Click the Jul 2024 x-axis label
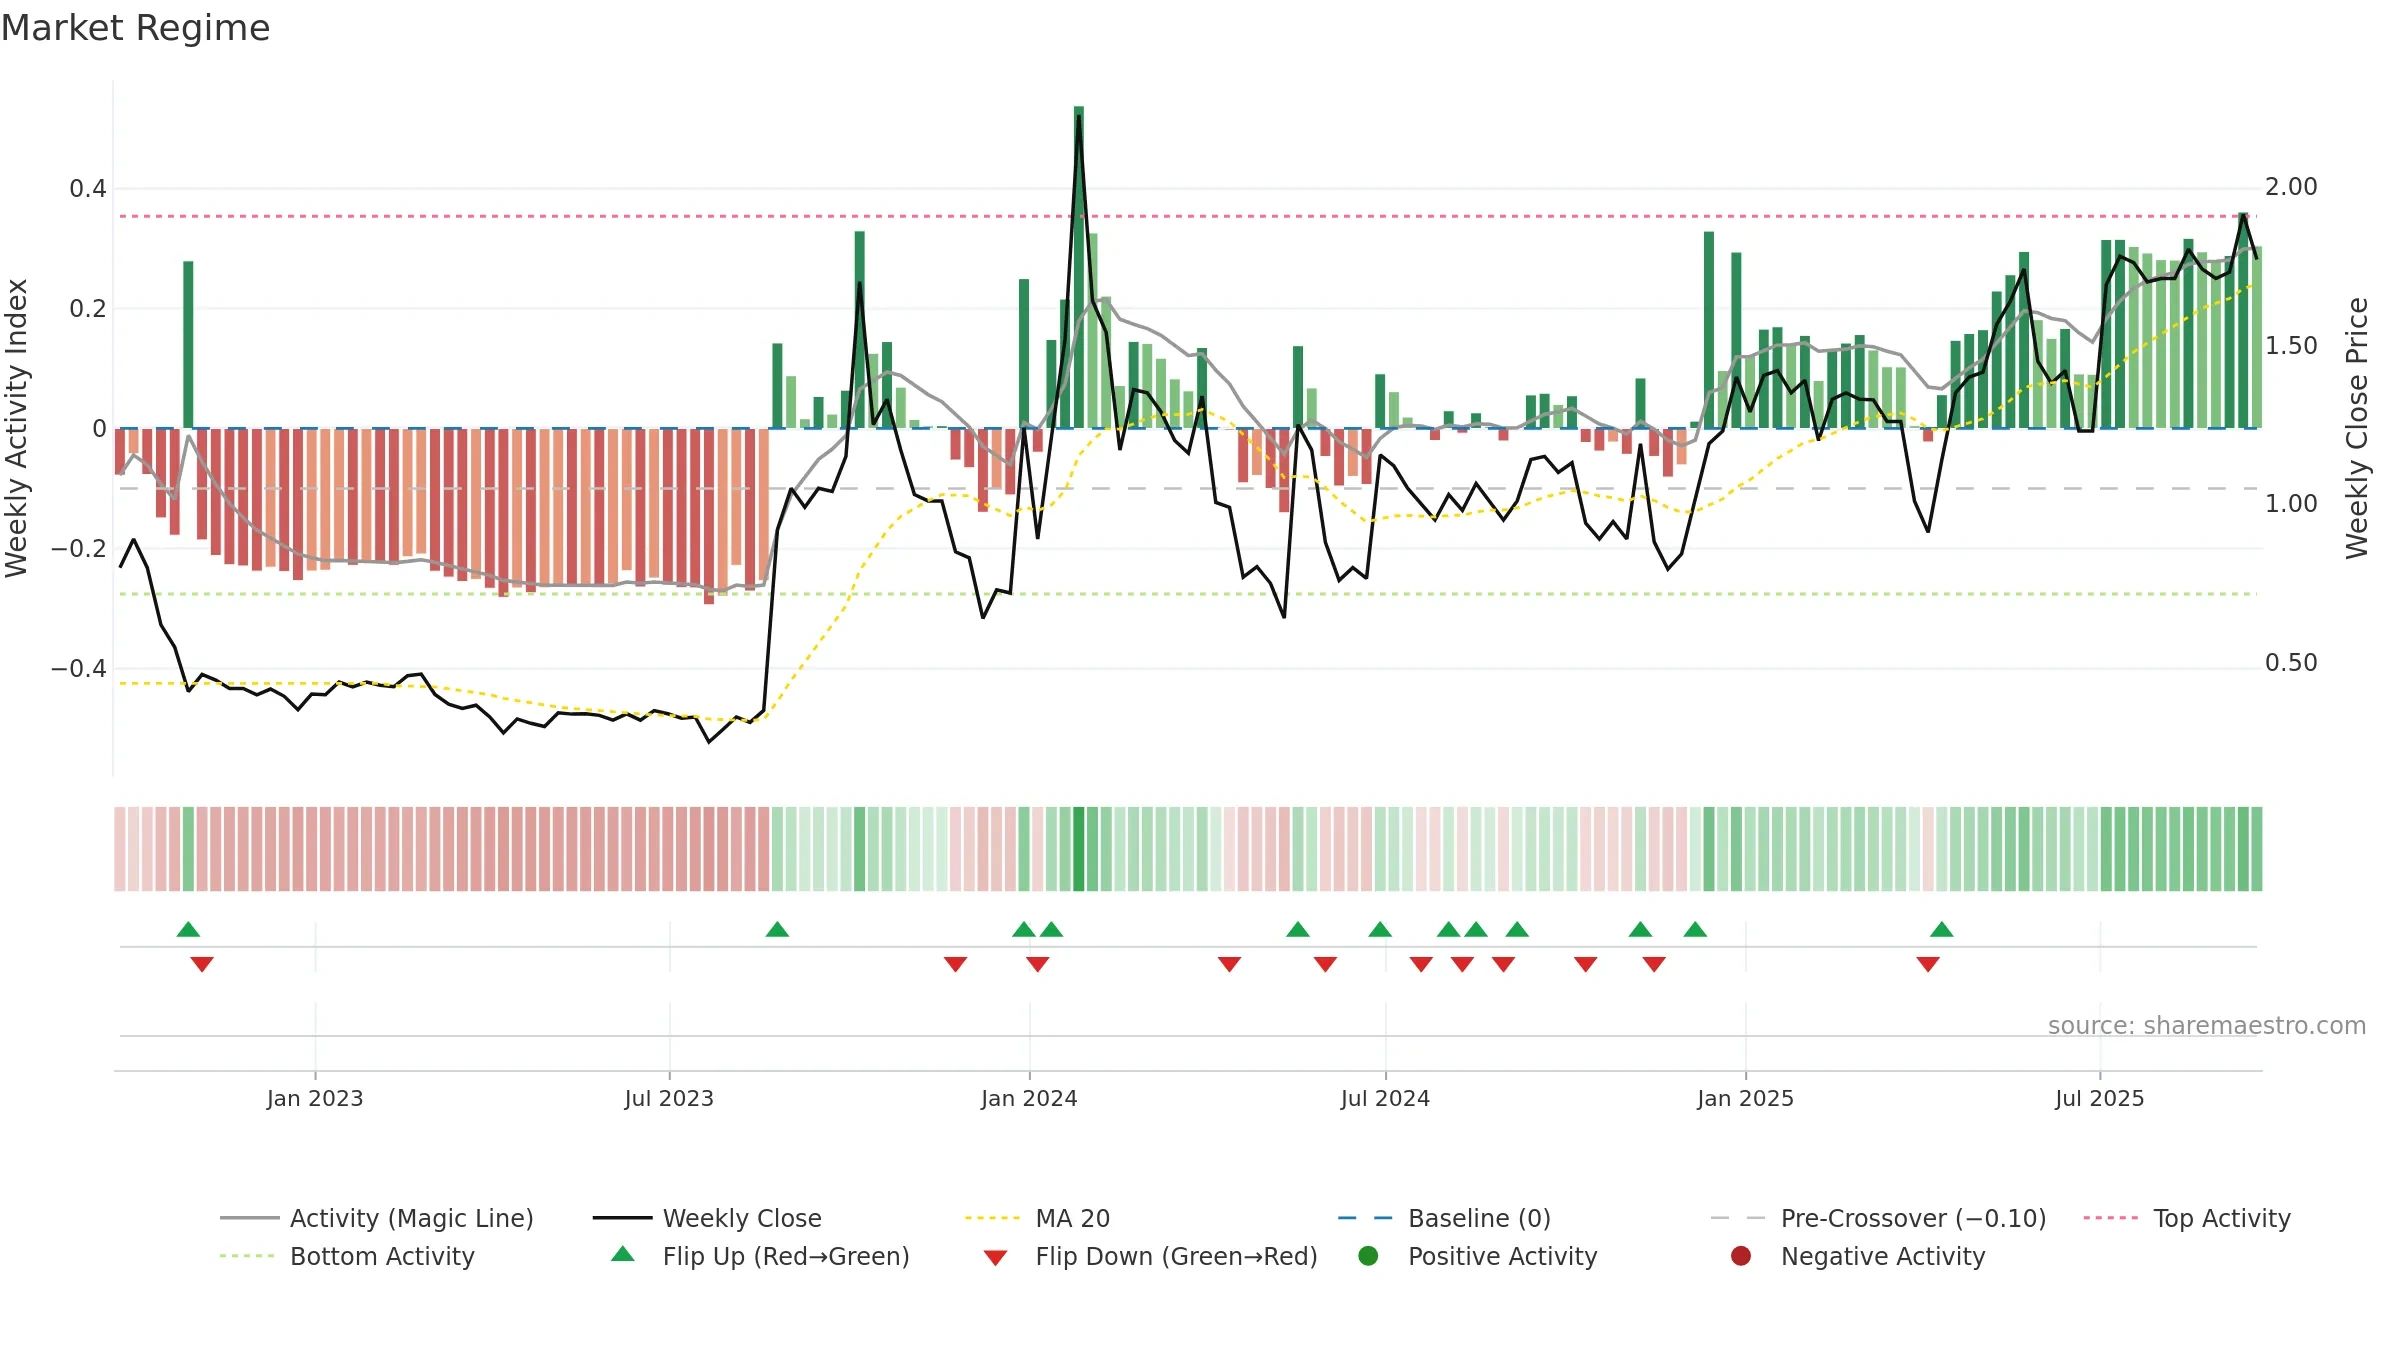Image resolution: width=2400 pixels, height=1350 pixels. coord(1385,1098)
